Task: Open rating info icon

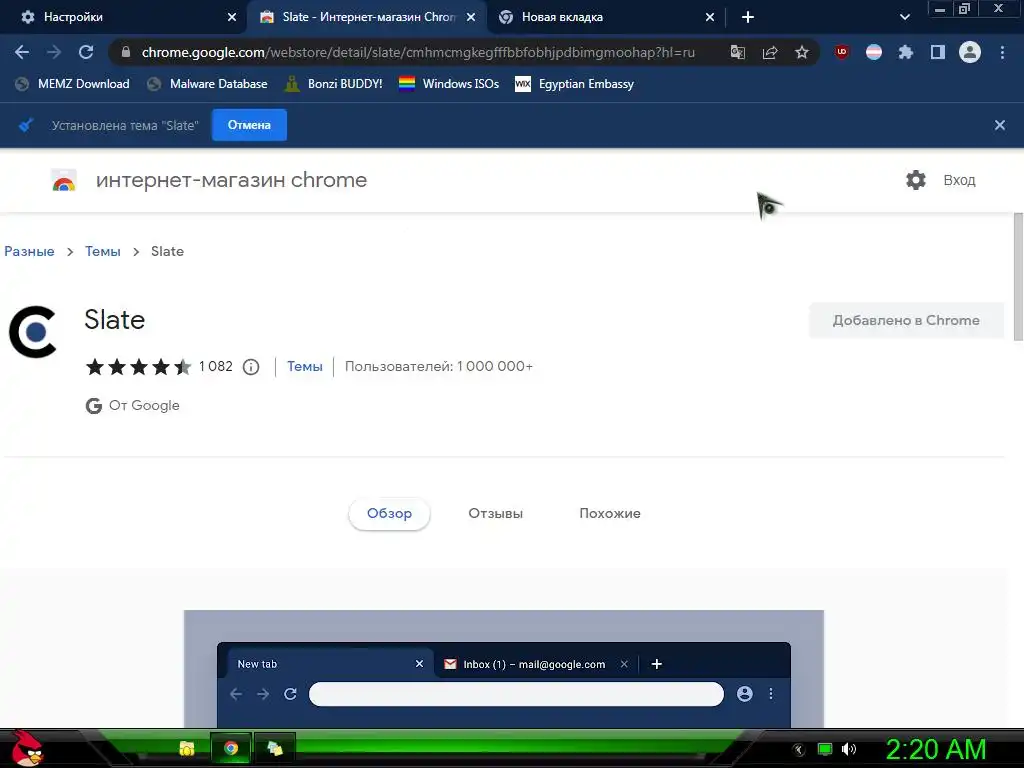Action: point(251,367)
